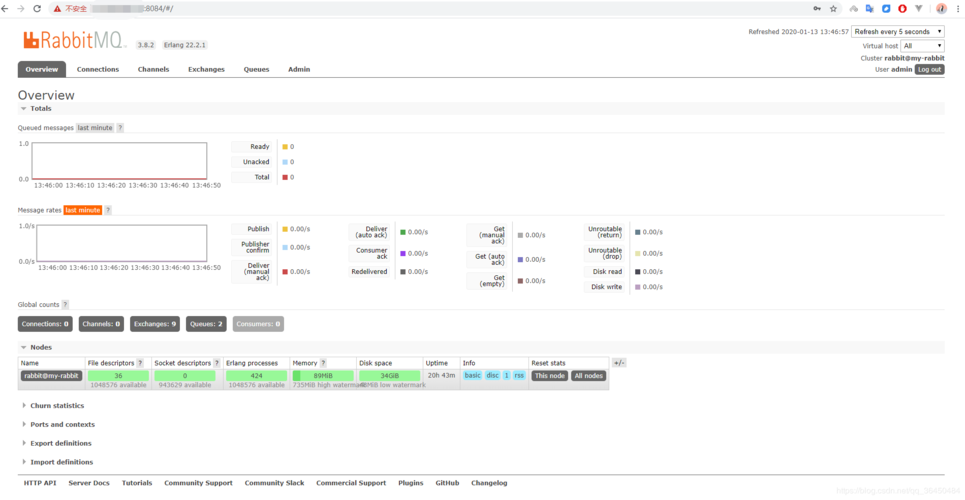Open the Refresh every 5 seconds dropdown

pyautogui.click(x=898, y=31)
